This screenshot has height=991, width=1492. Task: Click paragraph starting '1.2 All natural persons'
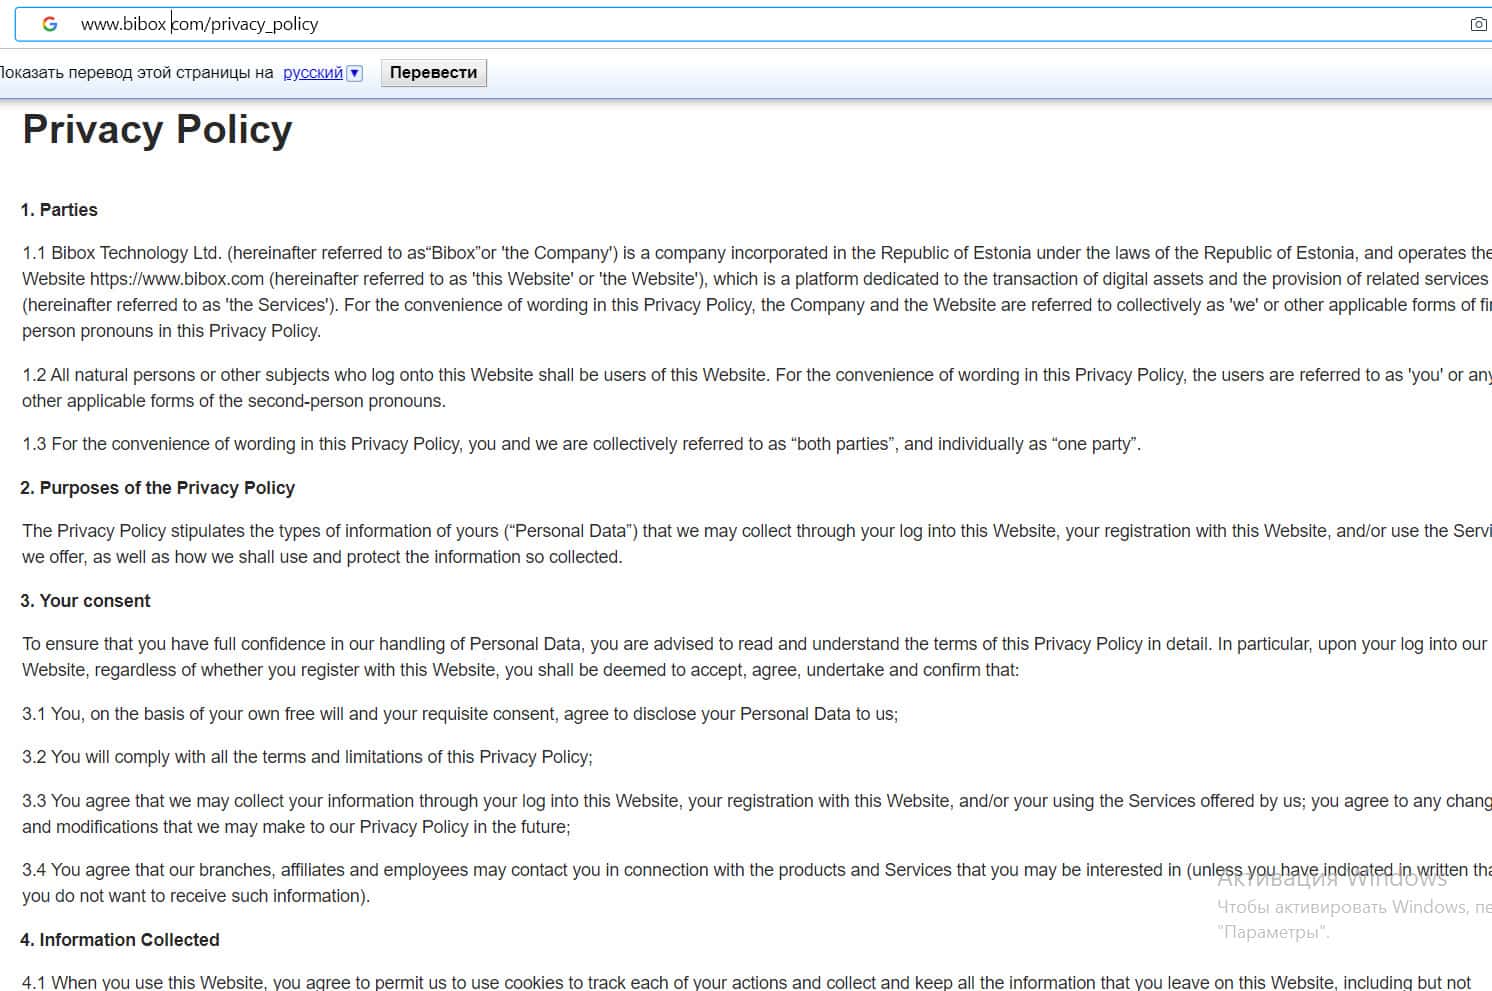click(757, 388)
